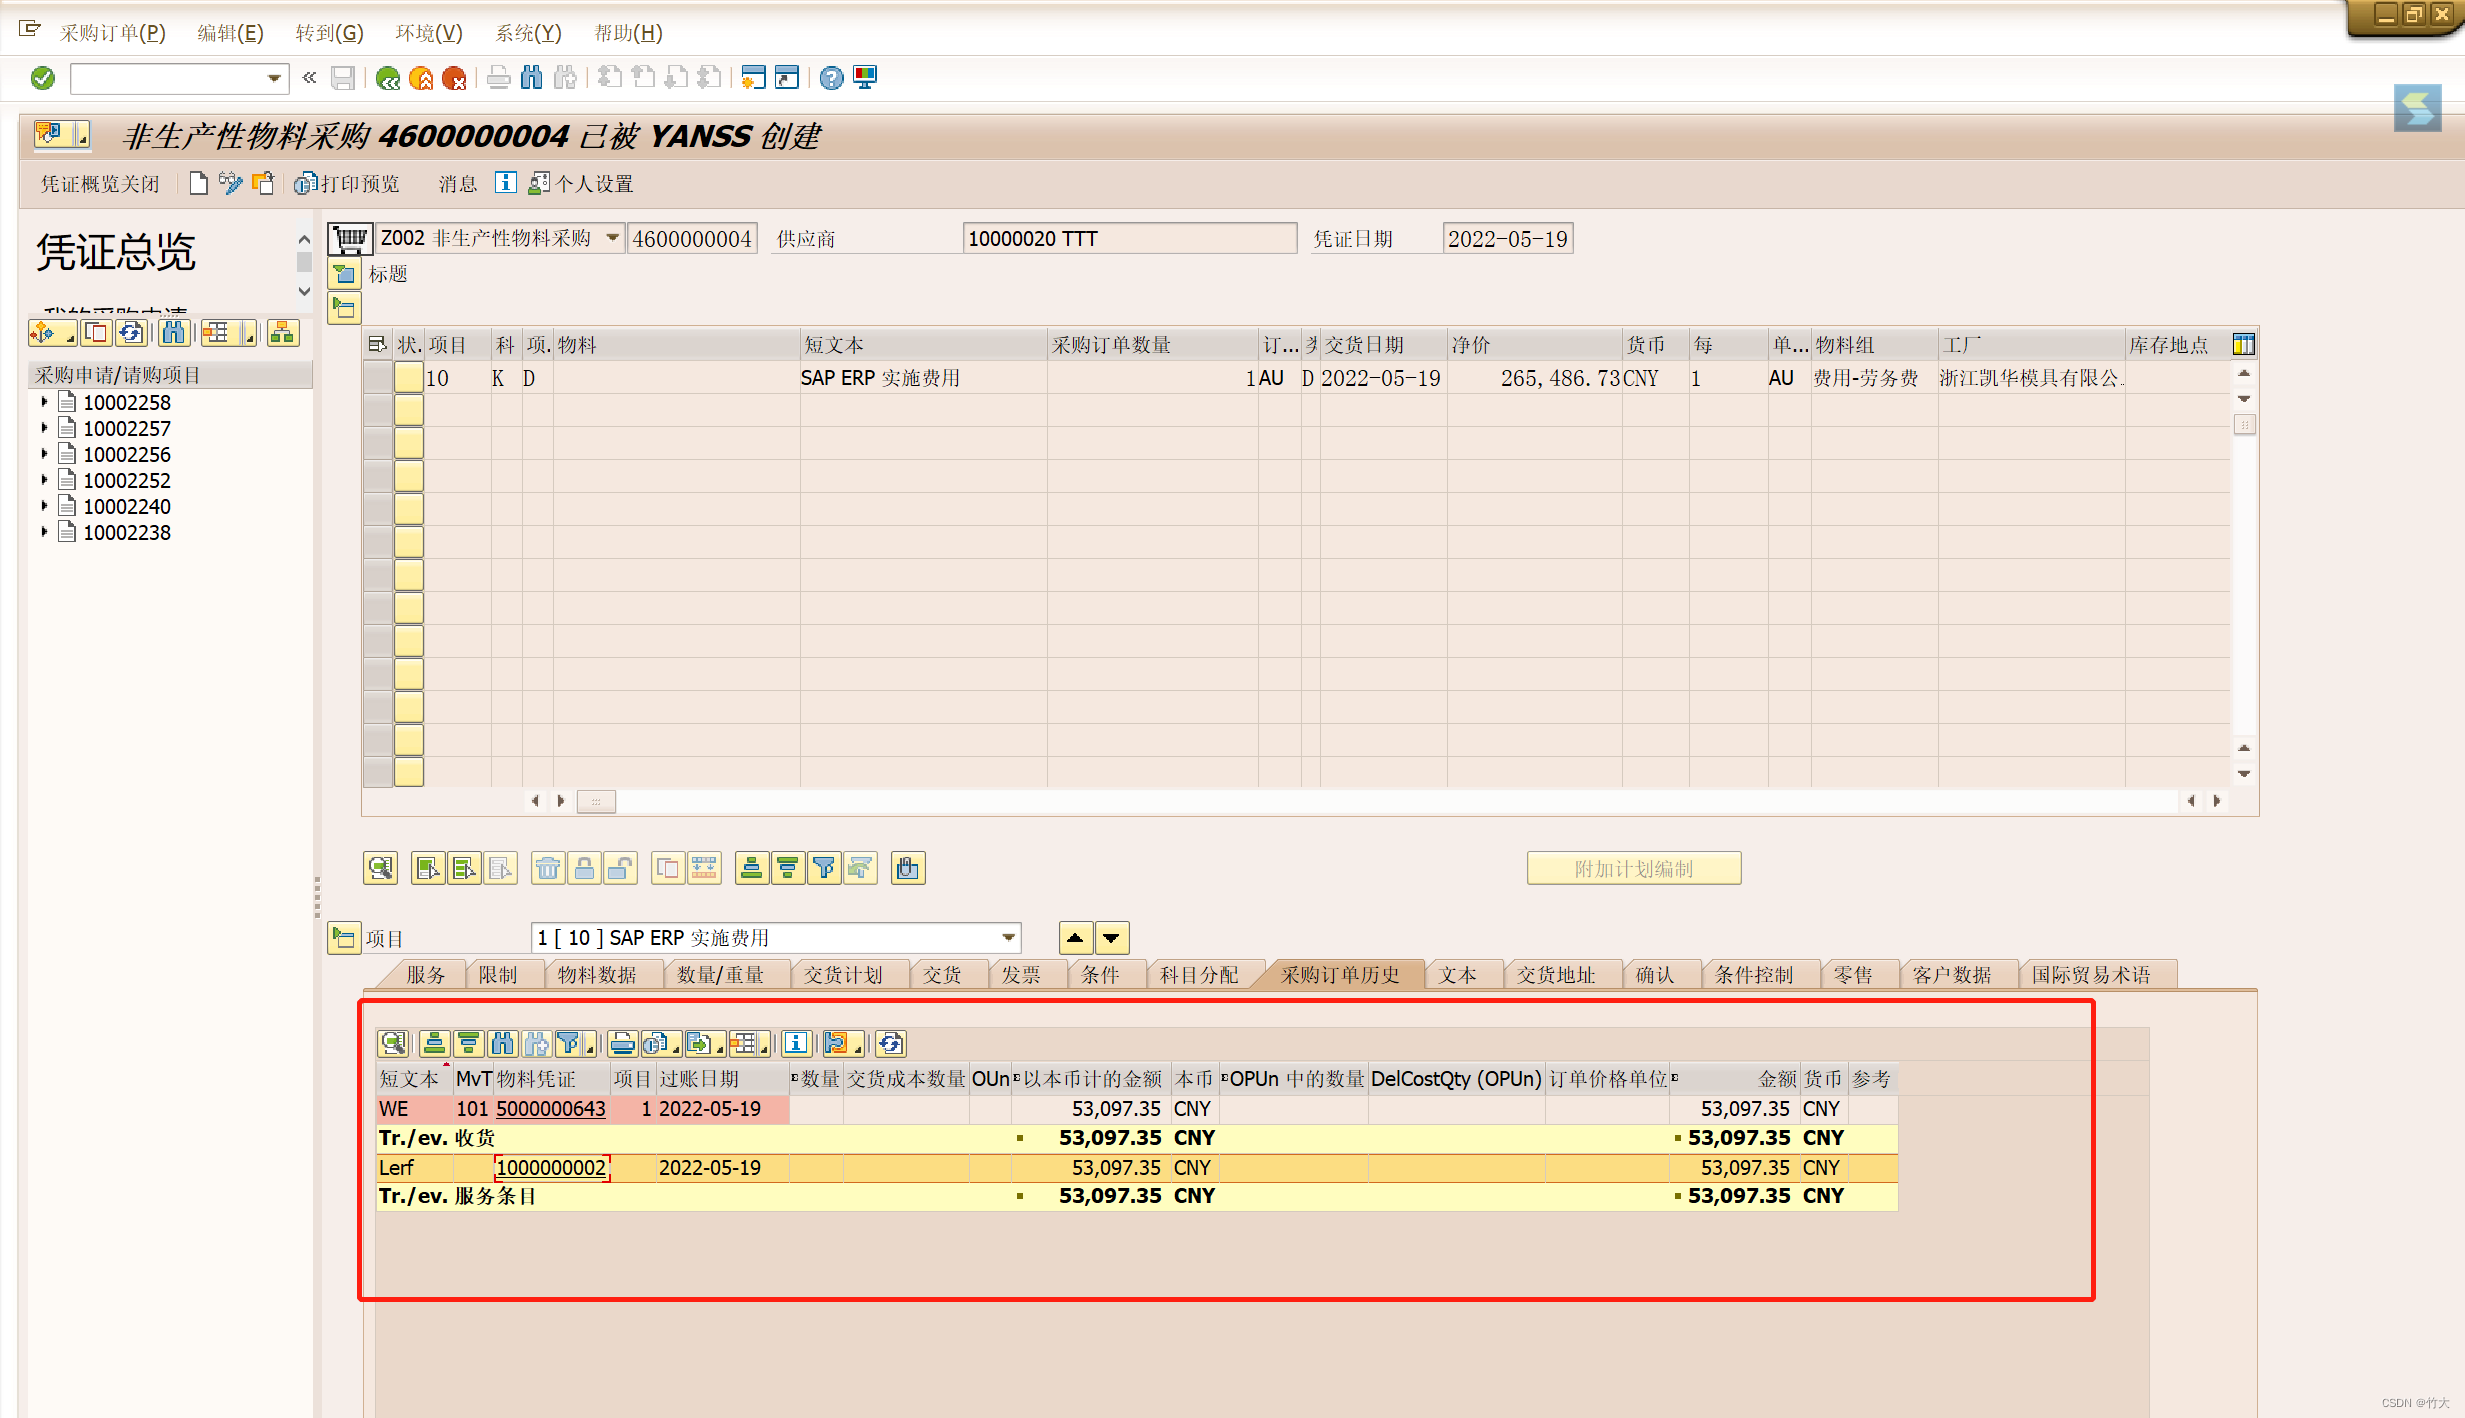2465x1418 pixels.
Task: Click the horizontal scrollbar thumb of item table
Action: pos(596,801)
